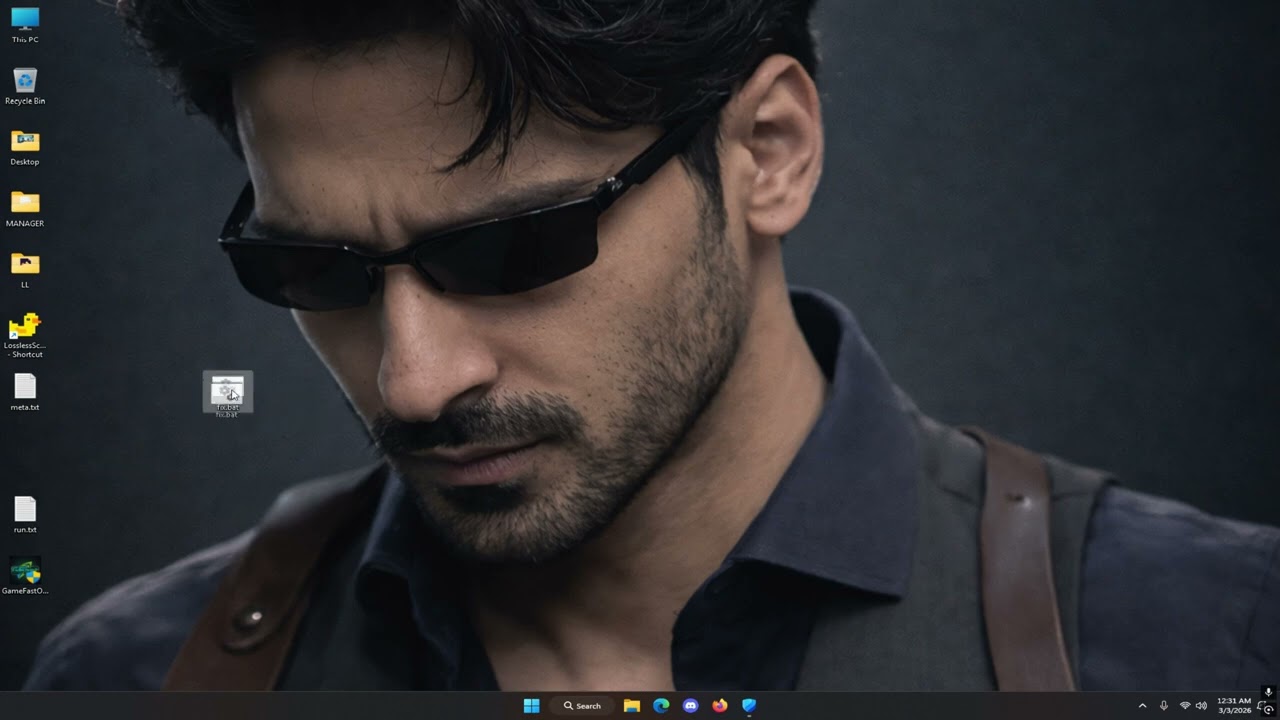Select the run.txt file icon
The height and width of the screenshot is (720, 1280).
(25, 515)
